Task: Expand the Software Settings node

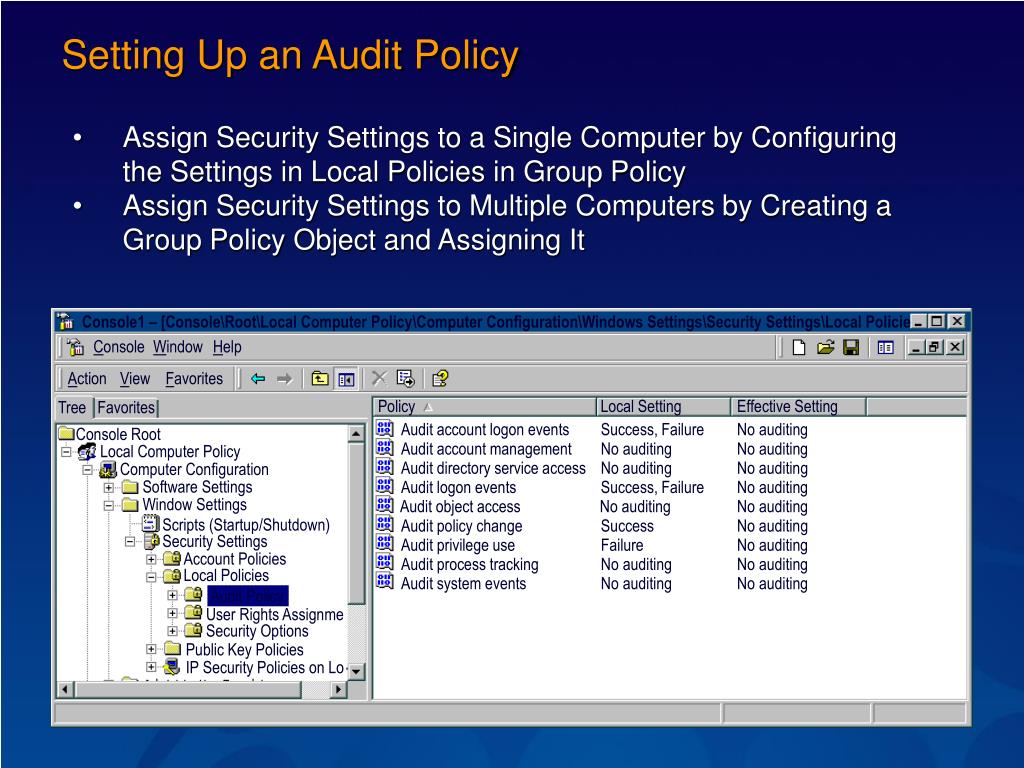Action: 109,487
